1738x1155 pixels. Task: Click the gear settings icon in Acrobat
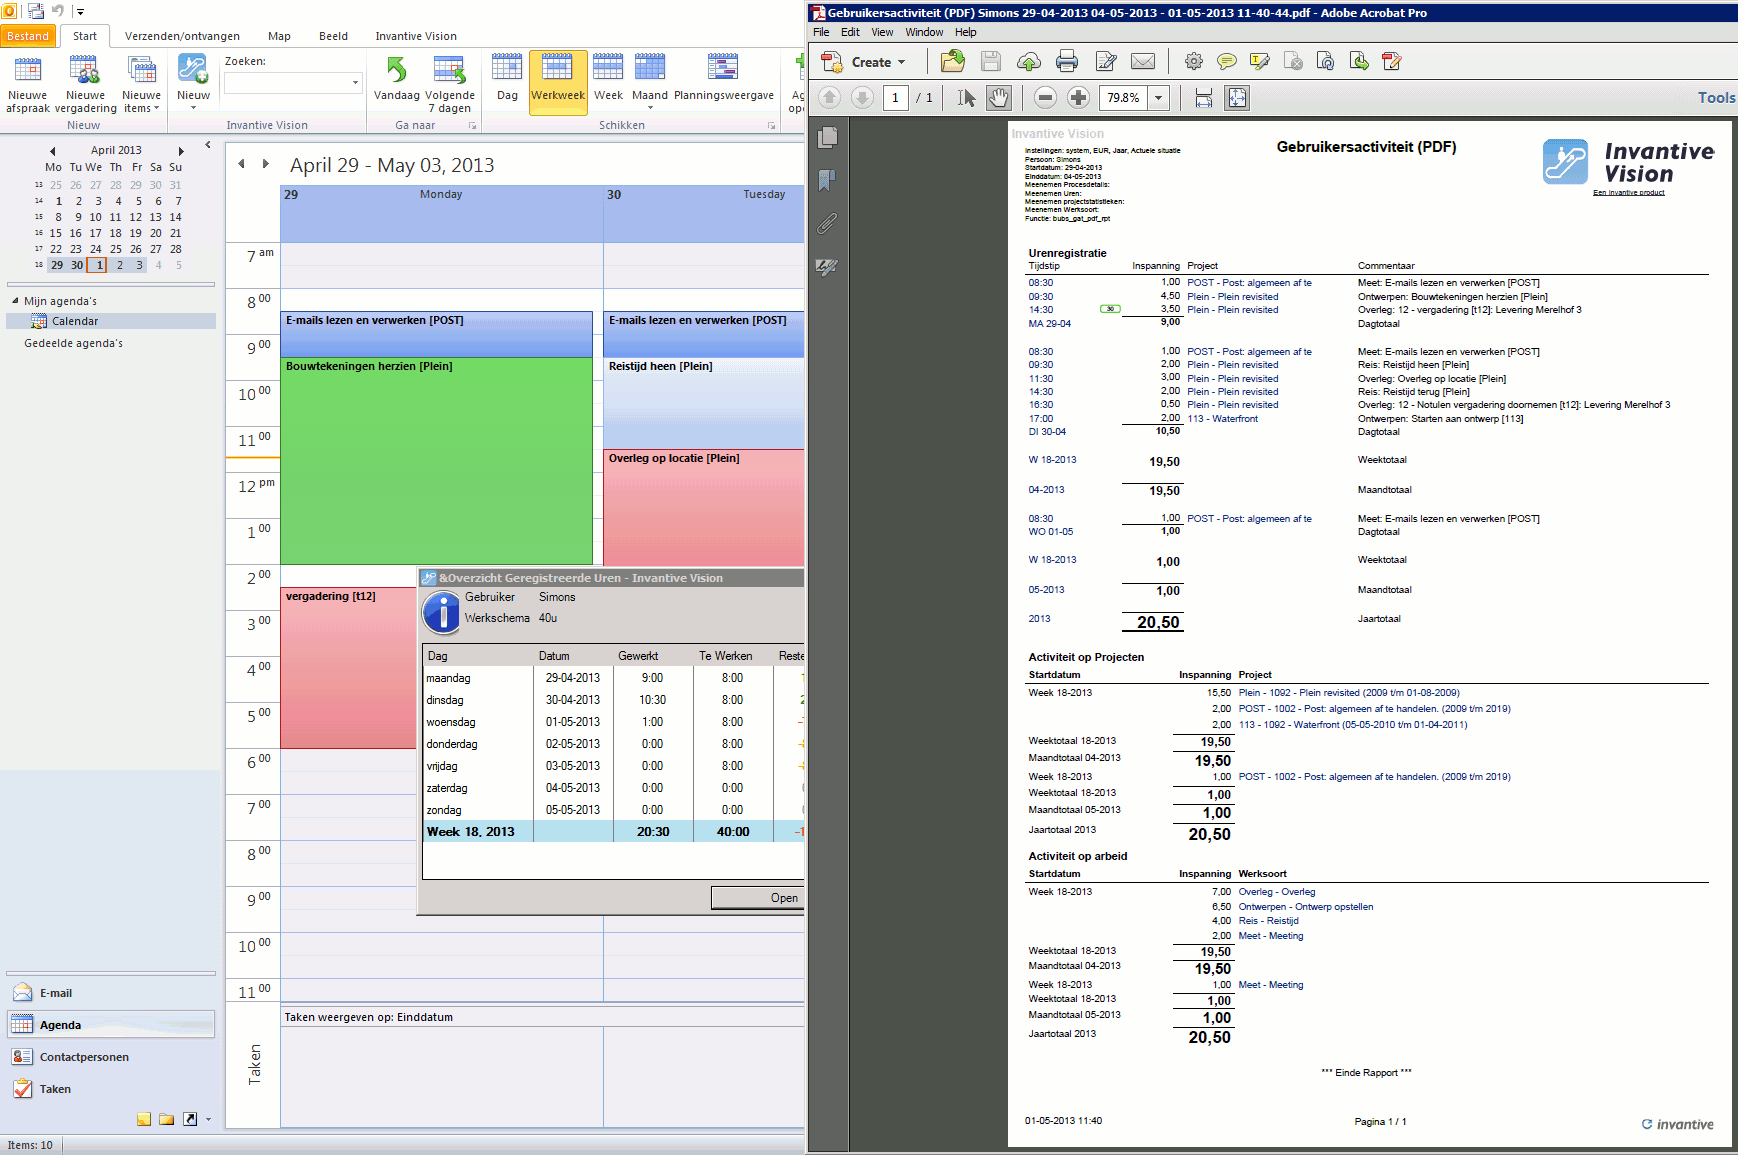pyautogui.click(x=1194, y=62)
